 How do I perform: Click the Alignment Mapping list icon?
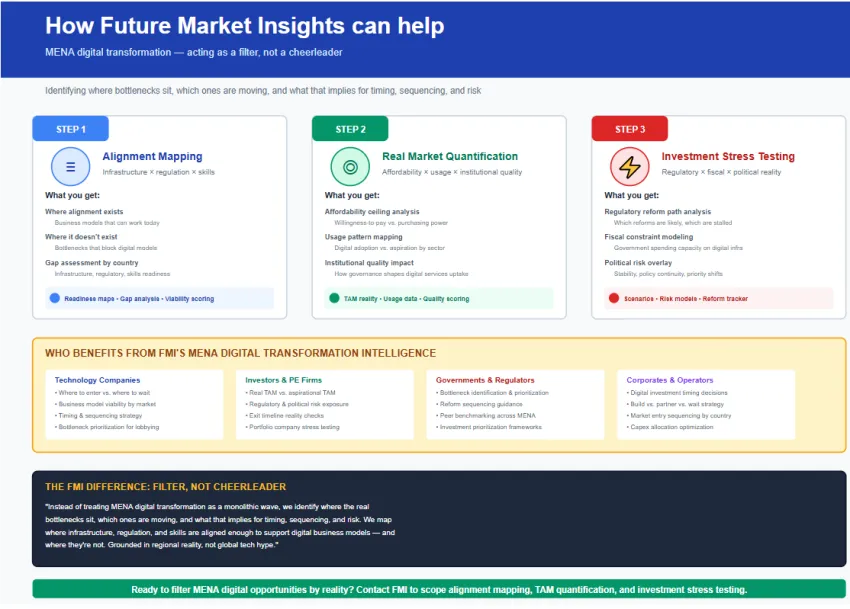[x=70, y=167]
